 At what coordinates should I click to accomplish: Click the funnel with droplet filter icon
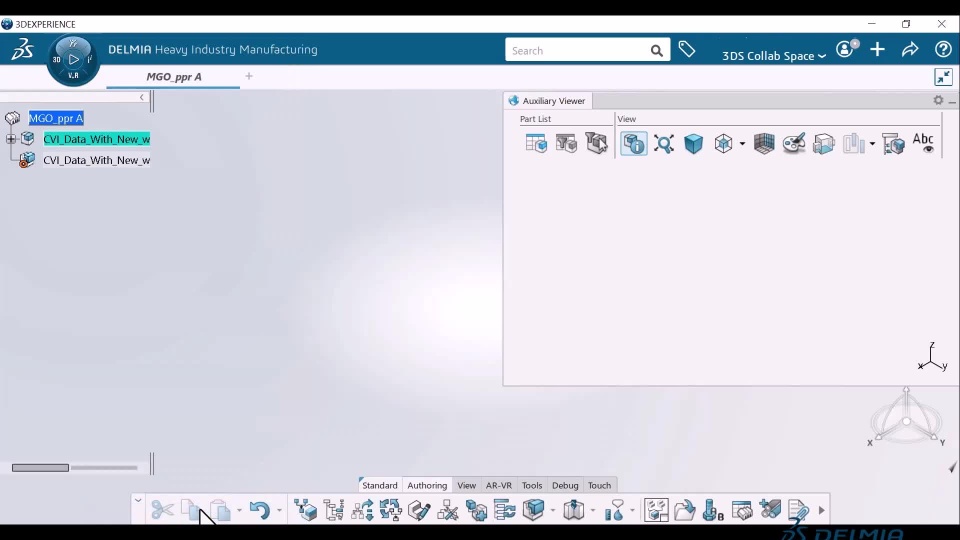(614, 509)
